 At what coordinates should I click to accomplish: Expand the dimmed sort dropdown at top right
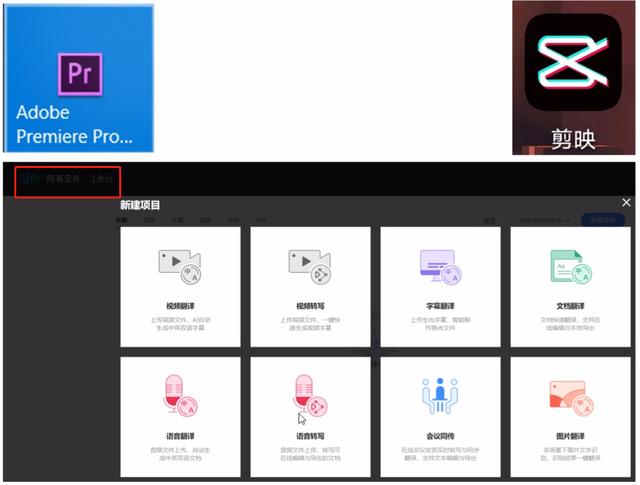(x=544, y=219)
